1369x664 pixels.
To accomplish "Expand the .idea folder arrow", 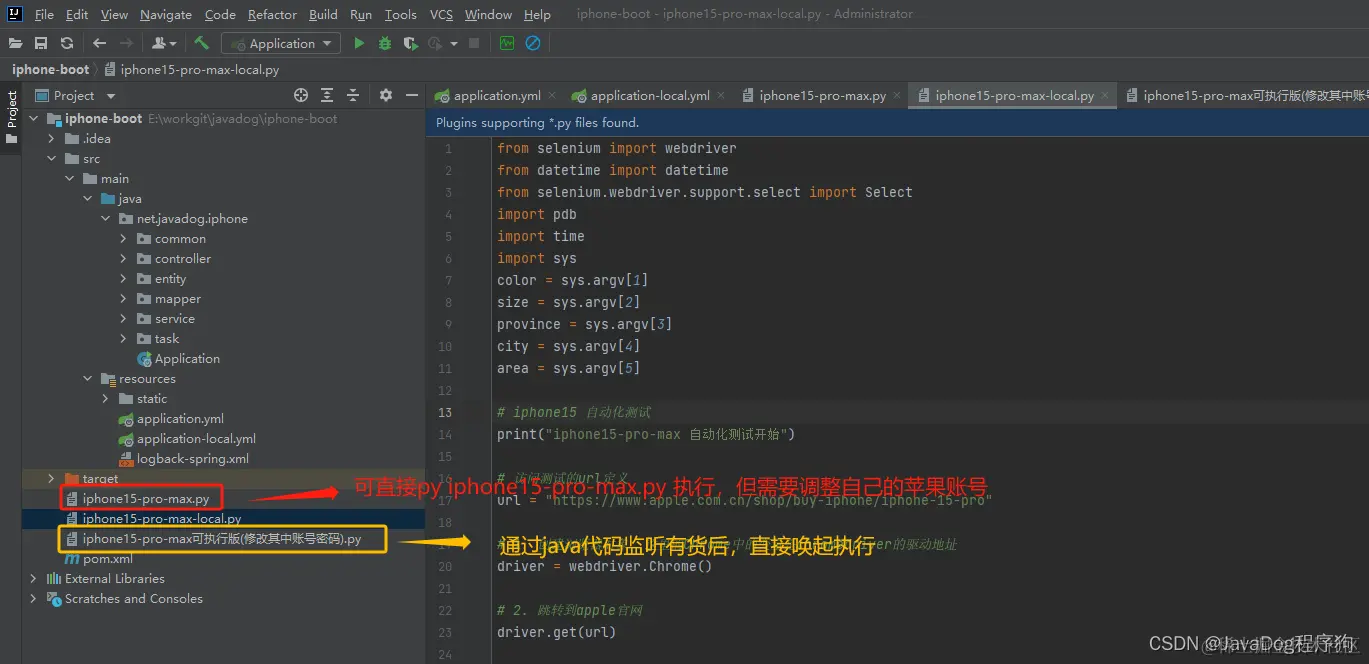I will coord(52,139).
